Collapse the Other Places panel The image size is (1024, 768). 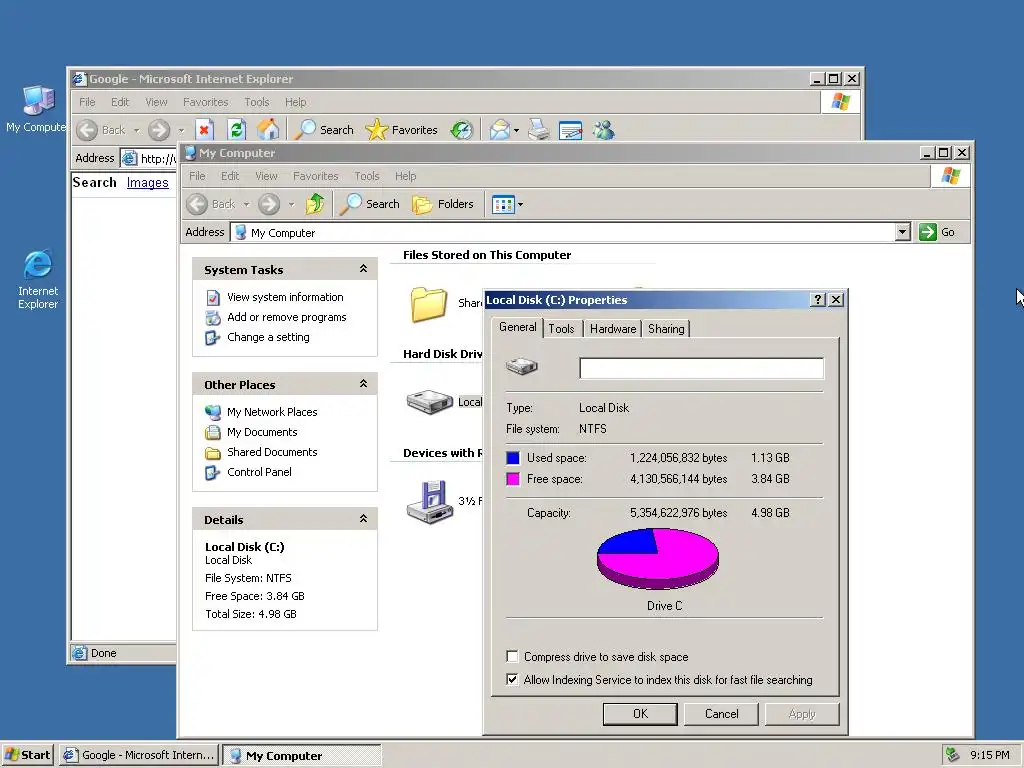click(363, 384)
